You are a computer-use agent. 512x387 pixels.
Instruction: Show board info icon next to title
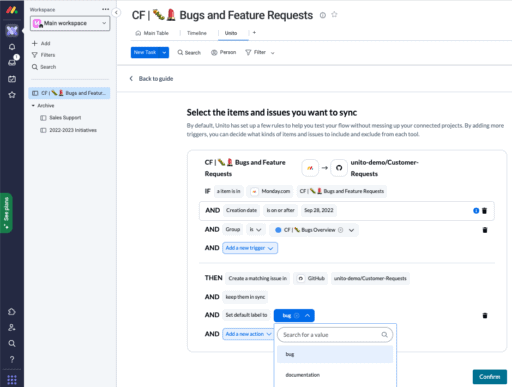[323, 15]
